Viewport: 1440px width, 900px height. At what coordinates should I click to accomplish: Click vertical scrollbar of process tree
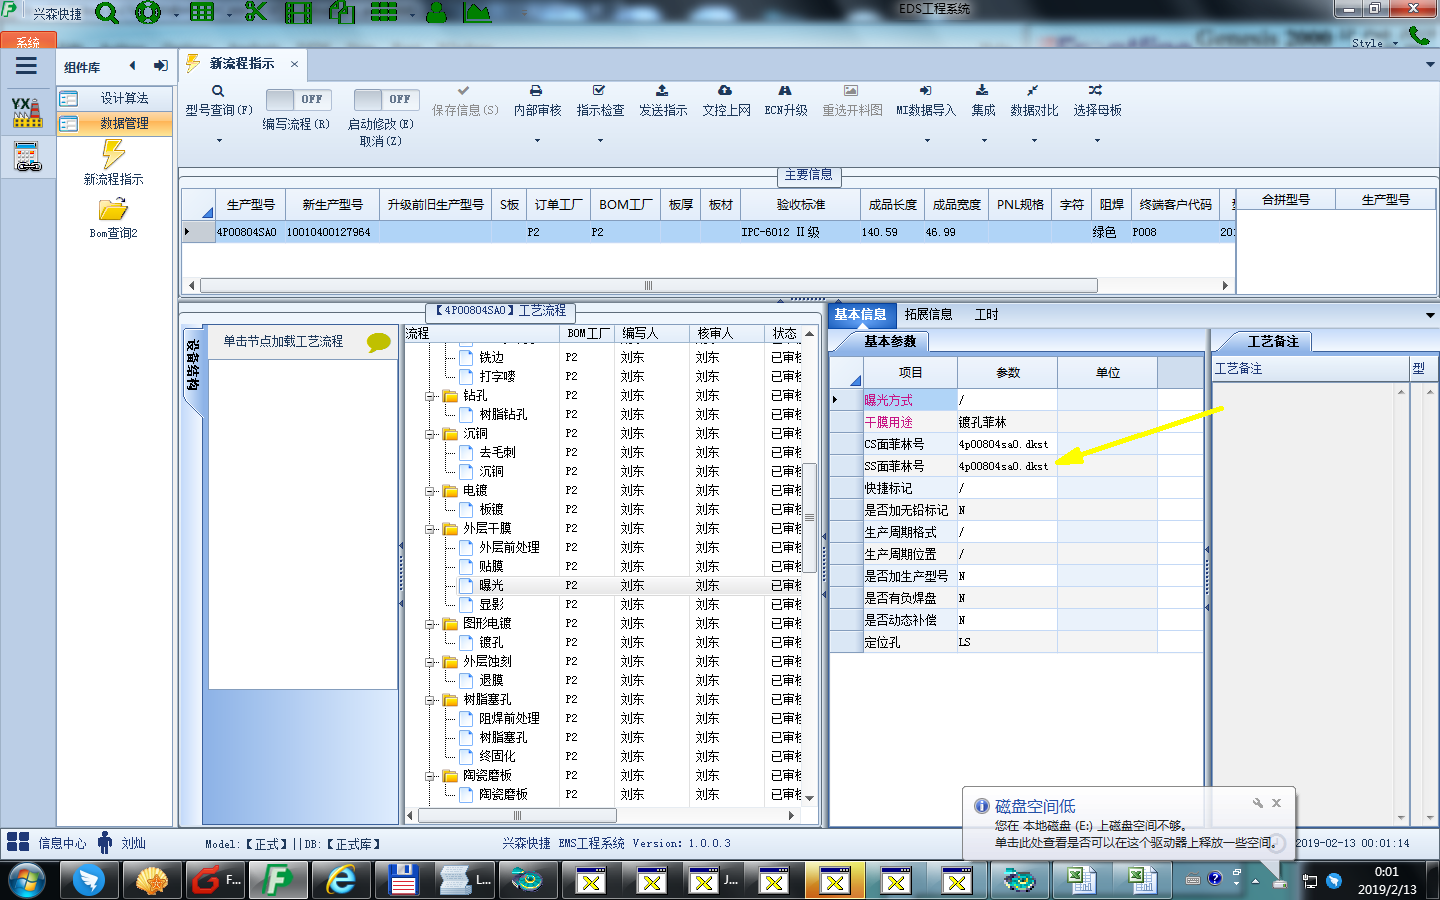click(810, 517)
